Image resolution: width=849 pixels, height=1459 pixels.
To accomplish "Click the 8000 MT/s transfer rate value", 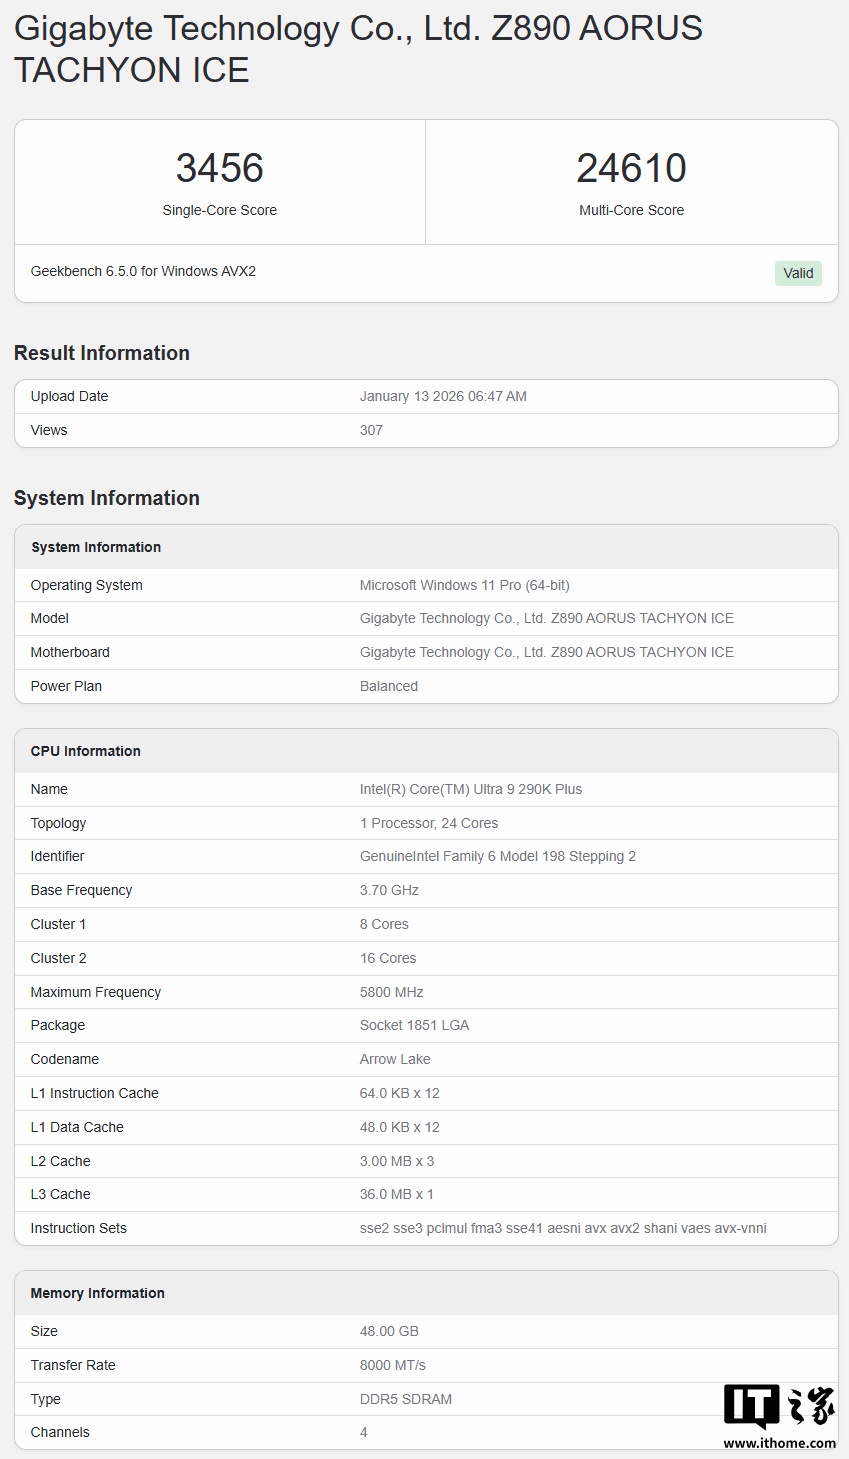I will click(392, 1365).
